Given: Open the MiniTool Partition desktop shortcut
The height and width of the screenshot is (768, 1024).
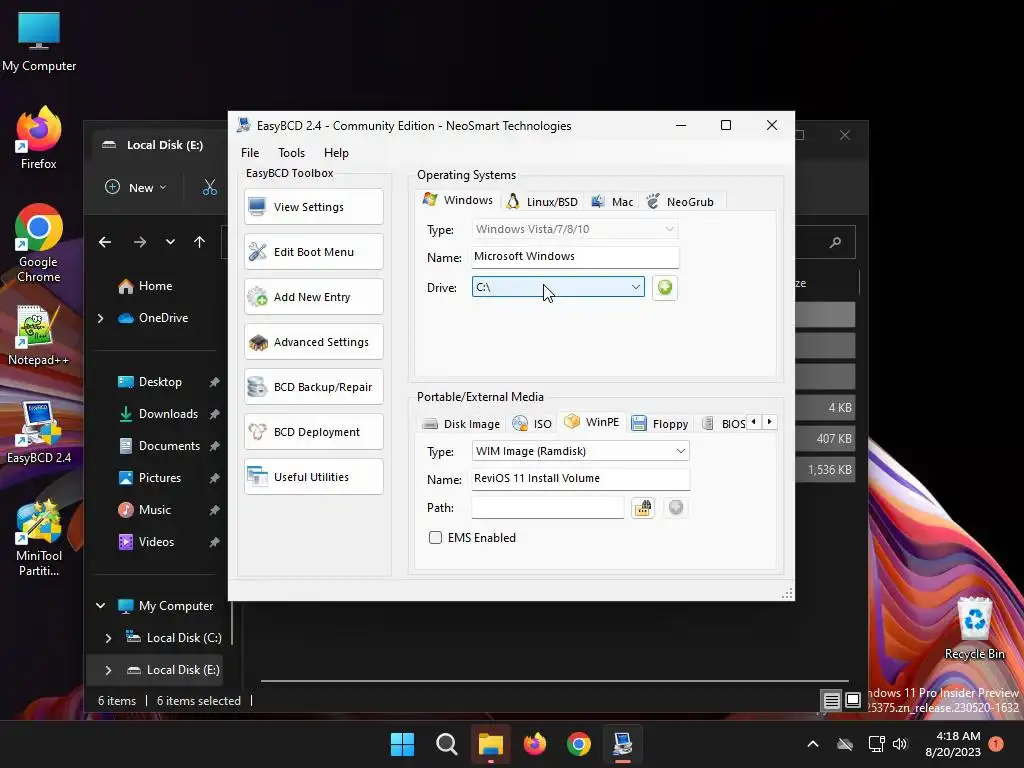Looking at the screenshot, I should point(39,538).
